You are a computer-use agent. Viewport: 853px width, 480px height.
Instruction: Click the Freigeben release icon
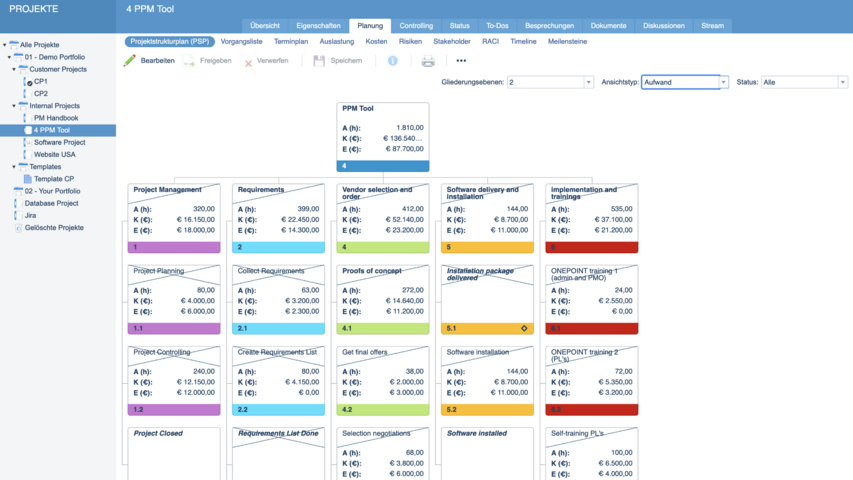tap(189, 62)
